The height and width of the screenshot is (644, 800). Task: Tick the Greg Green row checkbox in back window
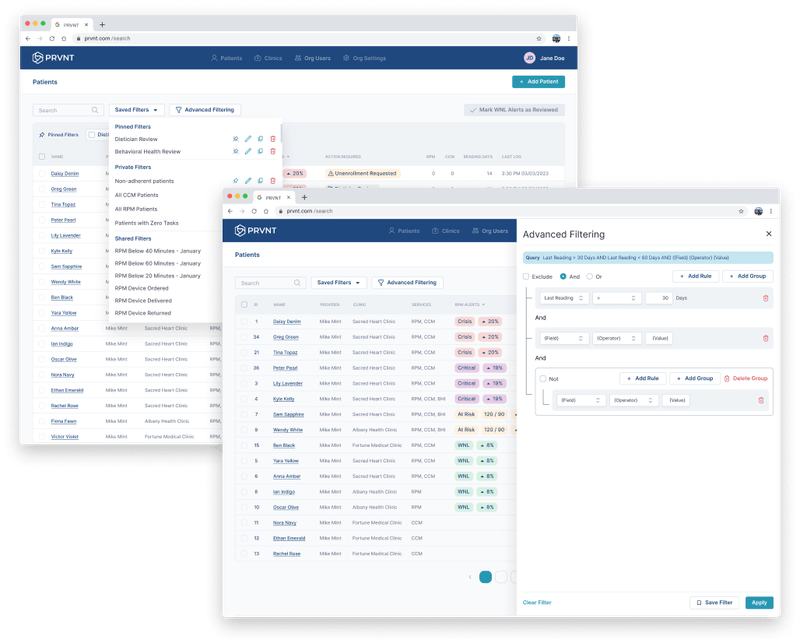[42, 189]
